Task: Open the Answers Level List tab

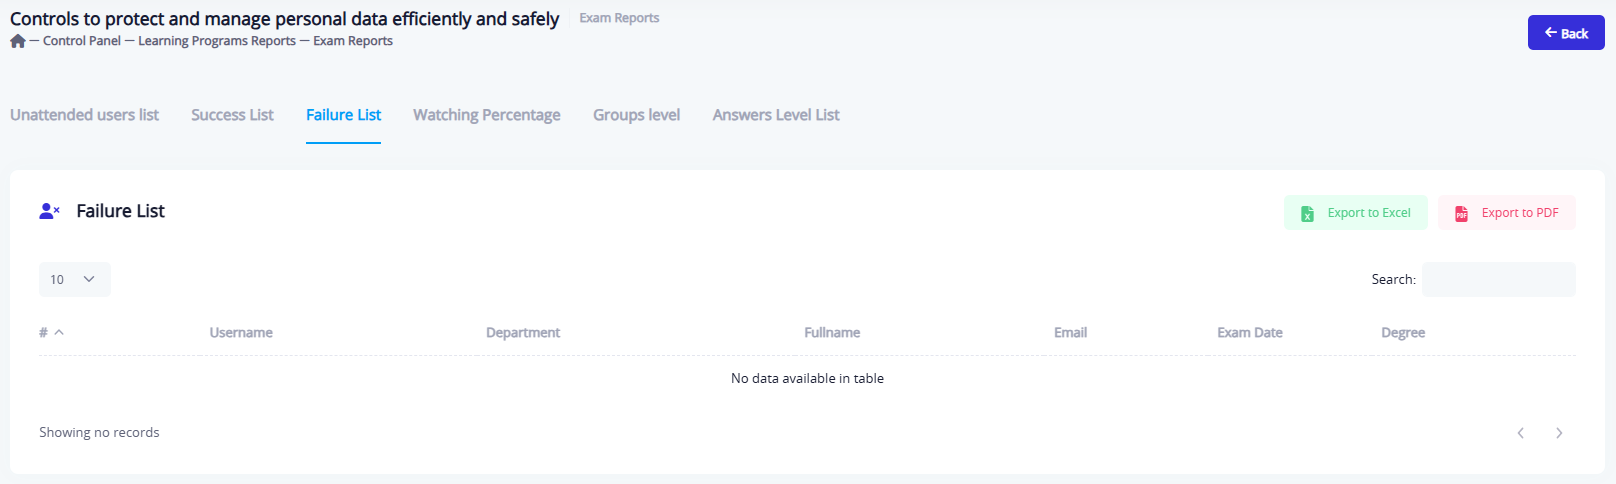Action: (775, 115)
